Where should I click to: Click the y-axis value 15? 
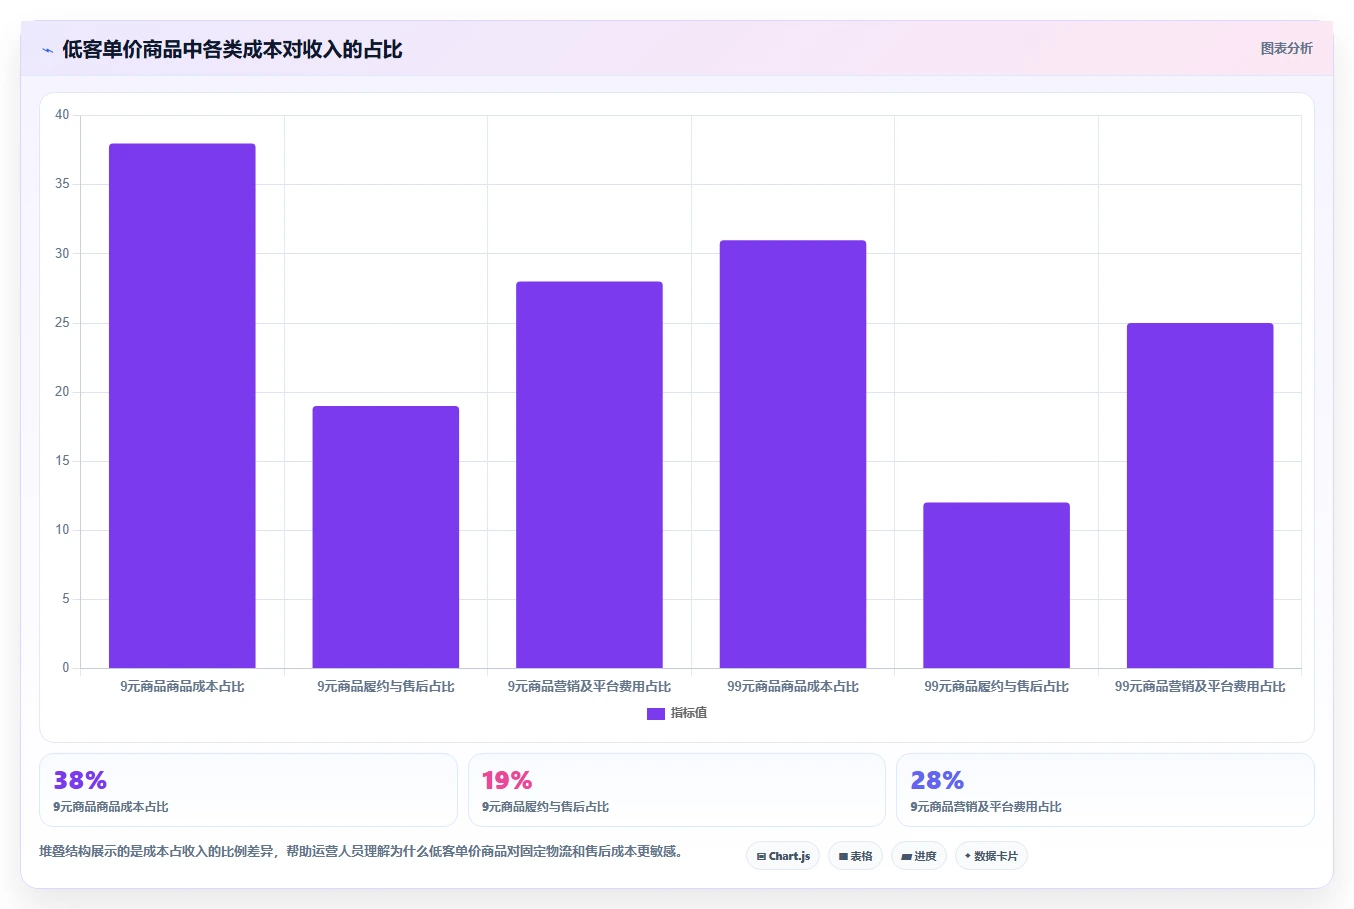click(x=62, y=461)
